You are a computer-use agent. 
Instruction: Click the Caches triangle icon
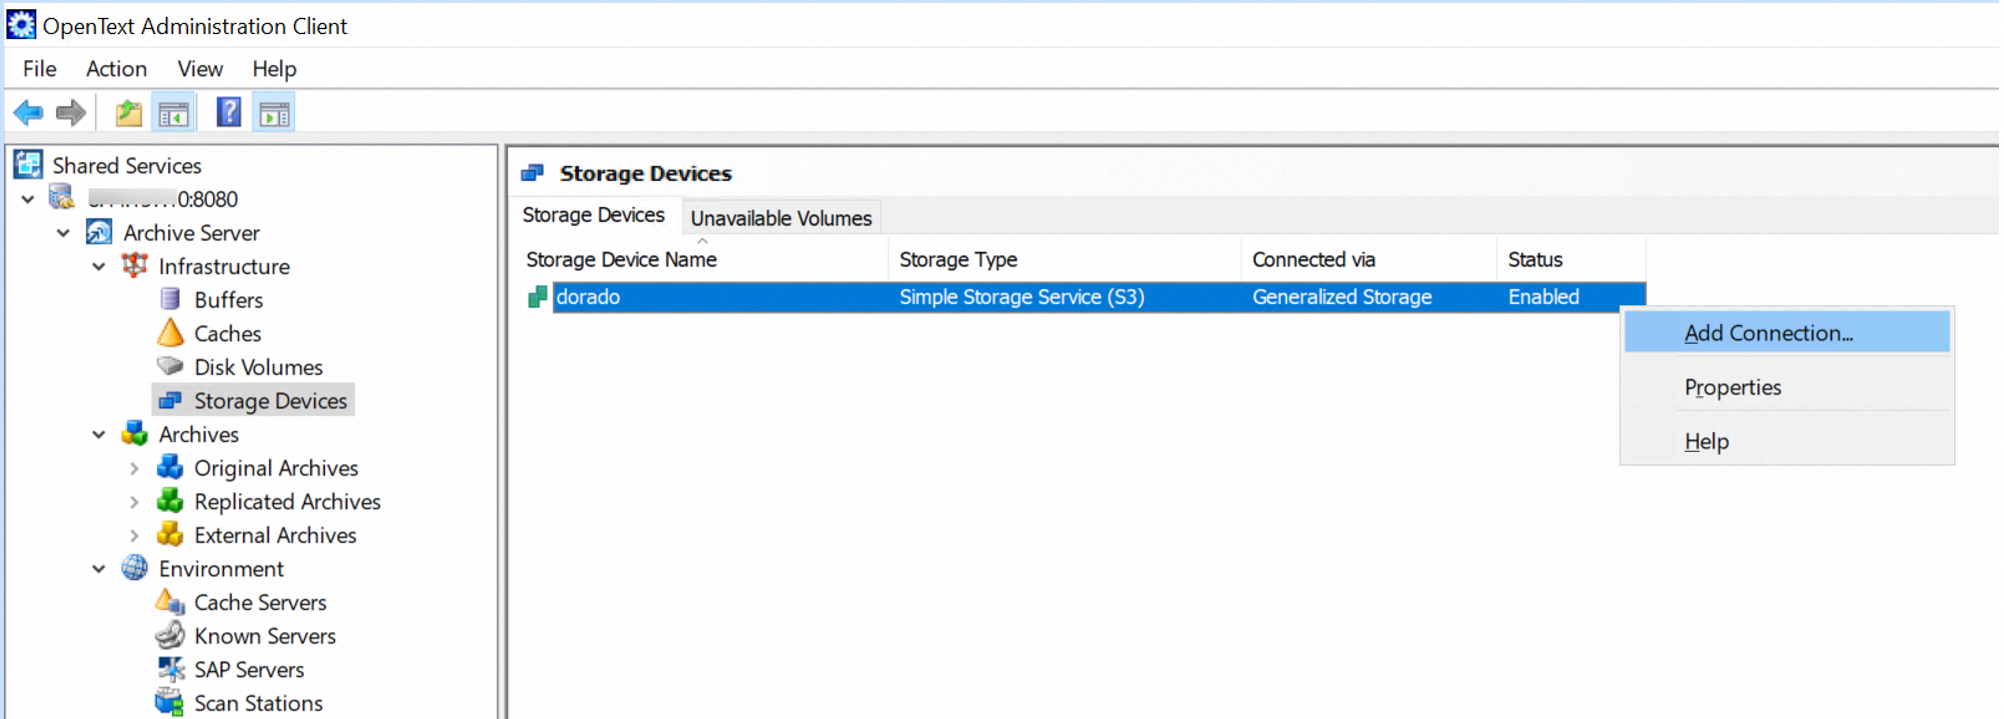171,332
